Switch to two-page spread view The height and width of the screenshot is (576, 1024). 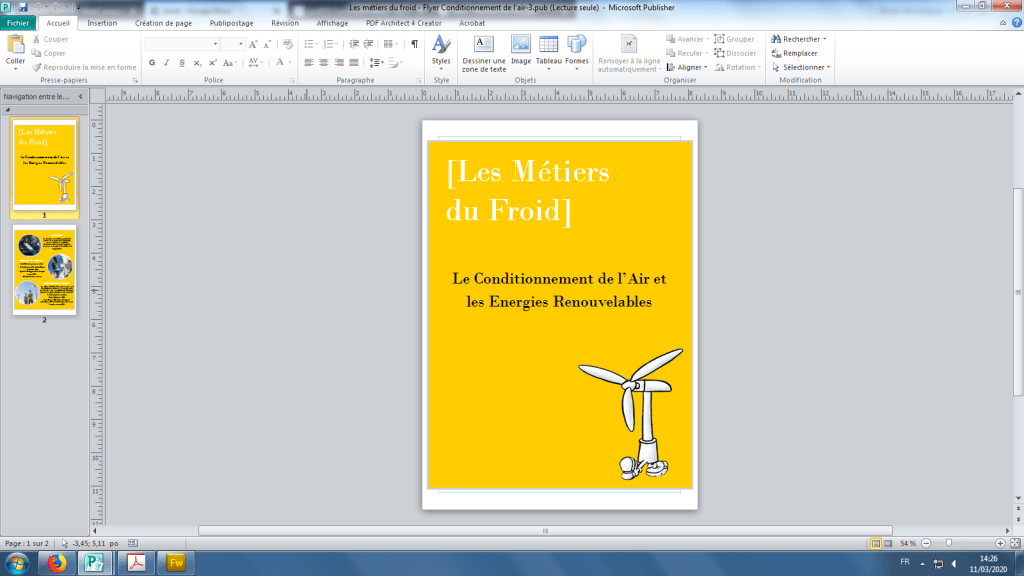coord(889,542)
